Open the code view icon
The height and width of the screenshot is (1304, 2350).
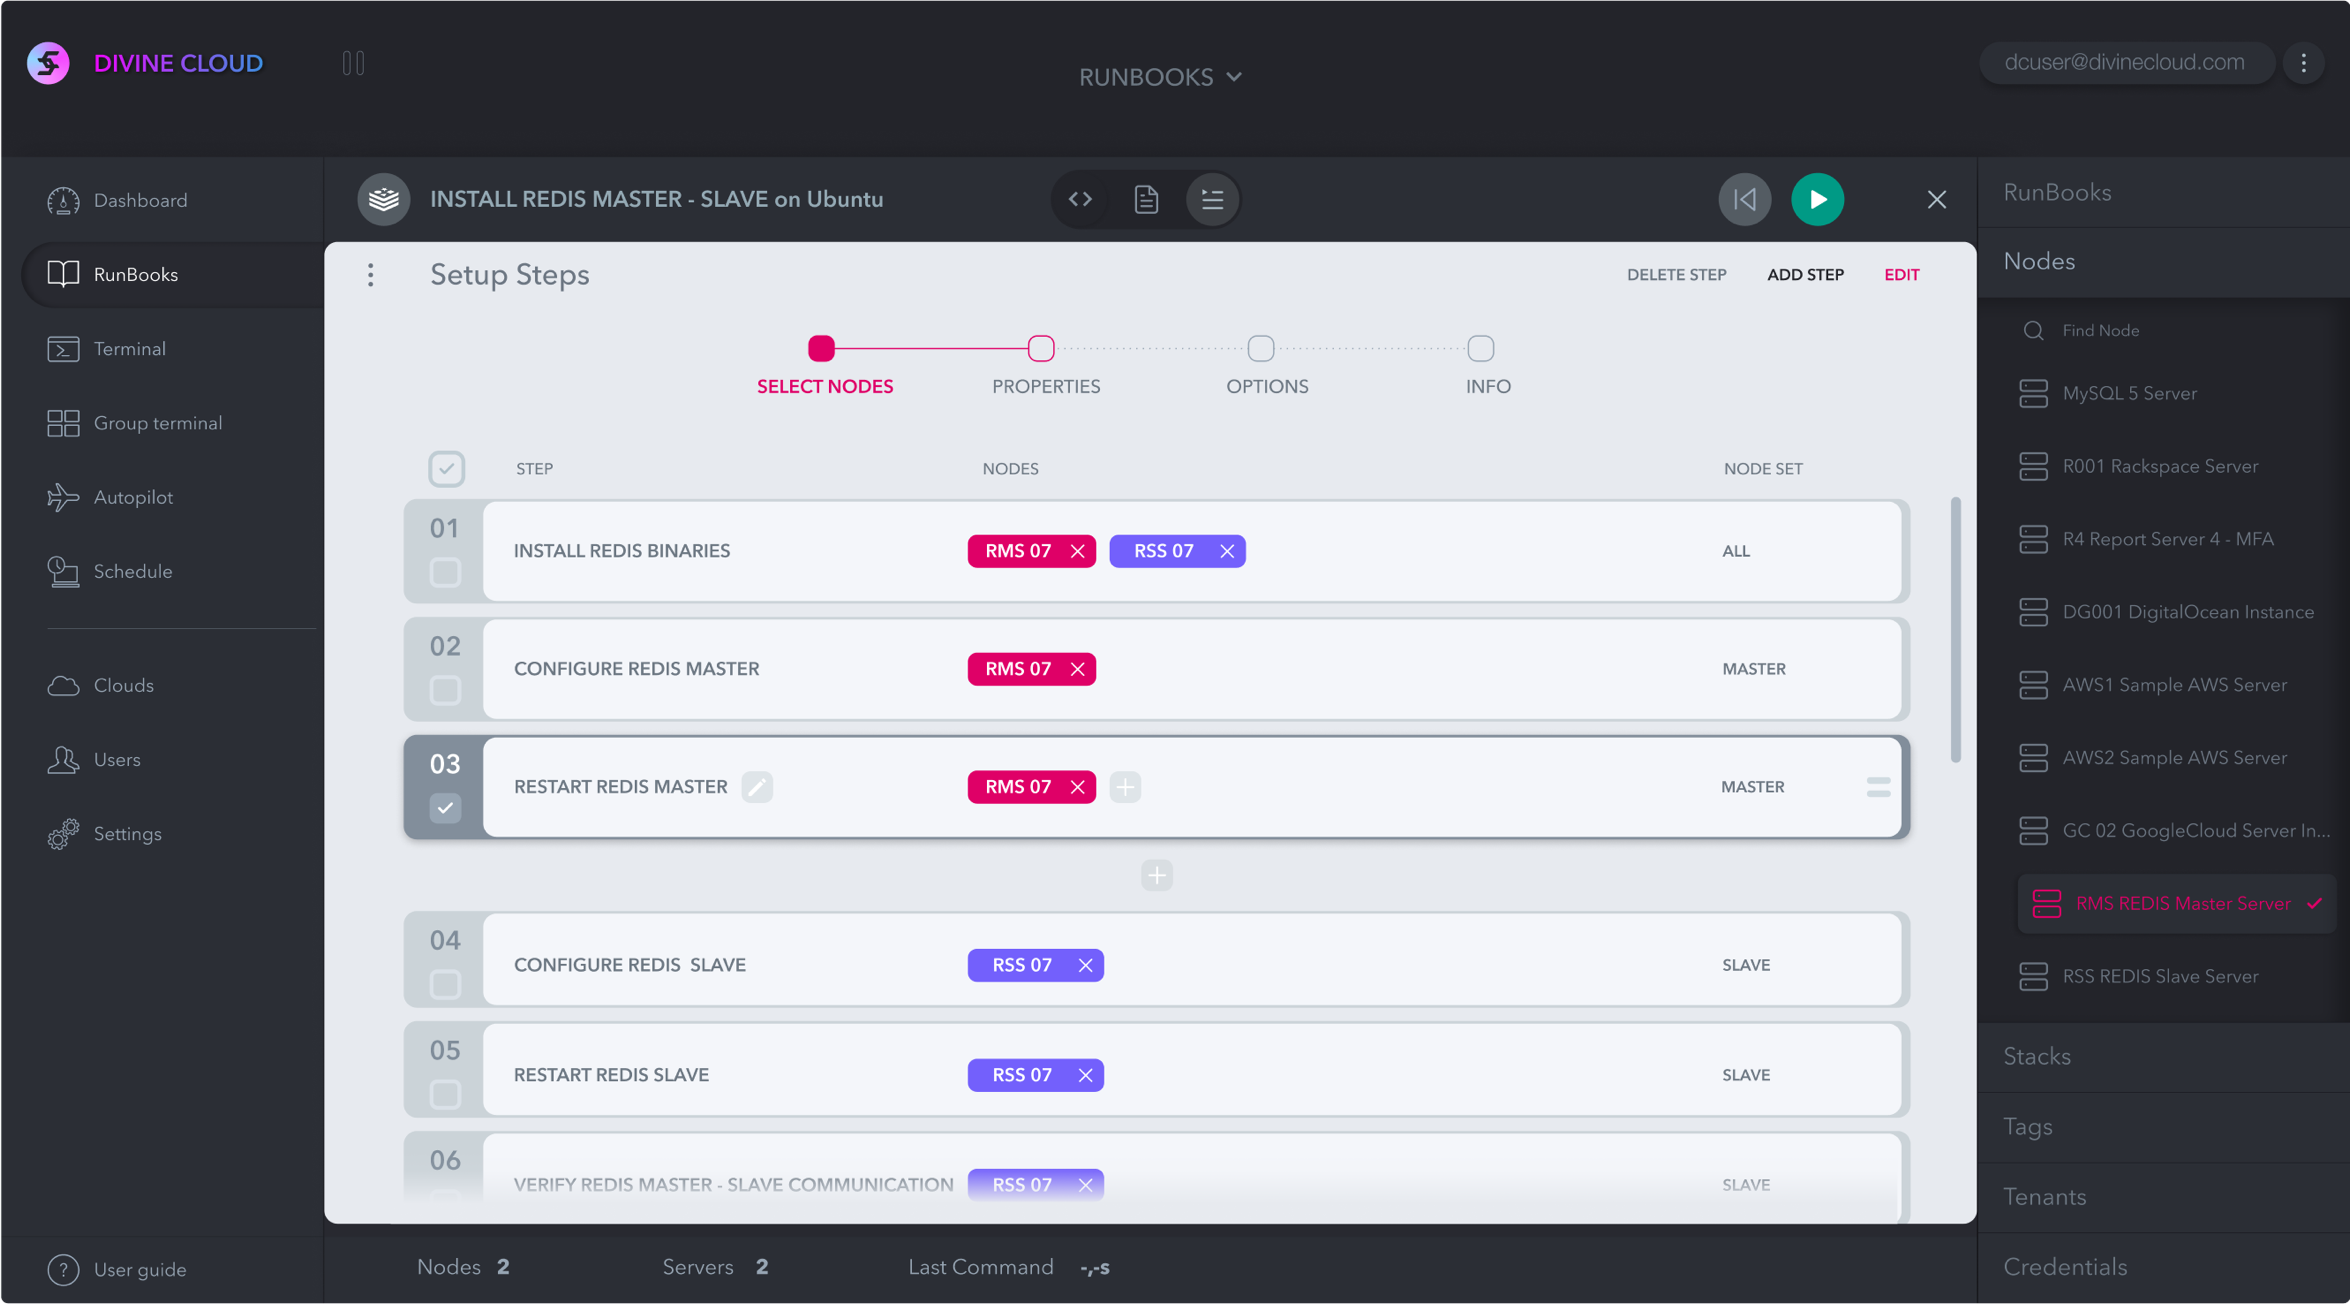click(1080, 199)
